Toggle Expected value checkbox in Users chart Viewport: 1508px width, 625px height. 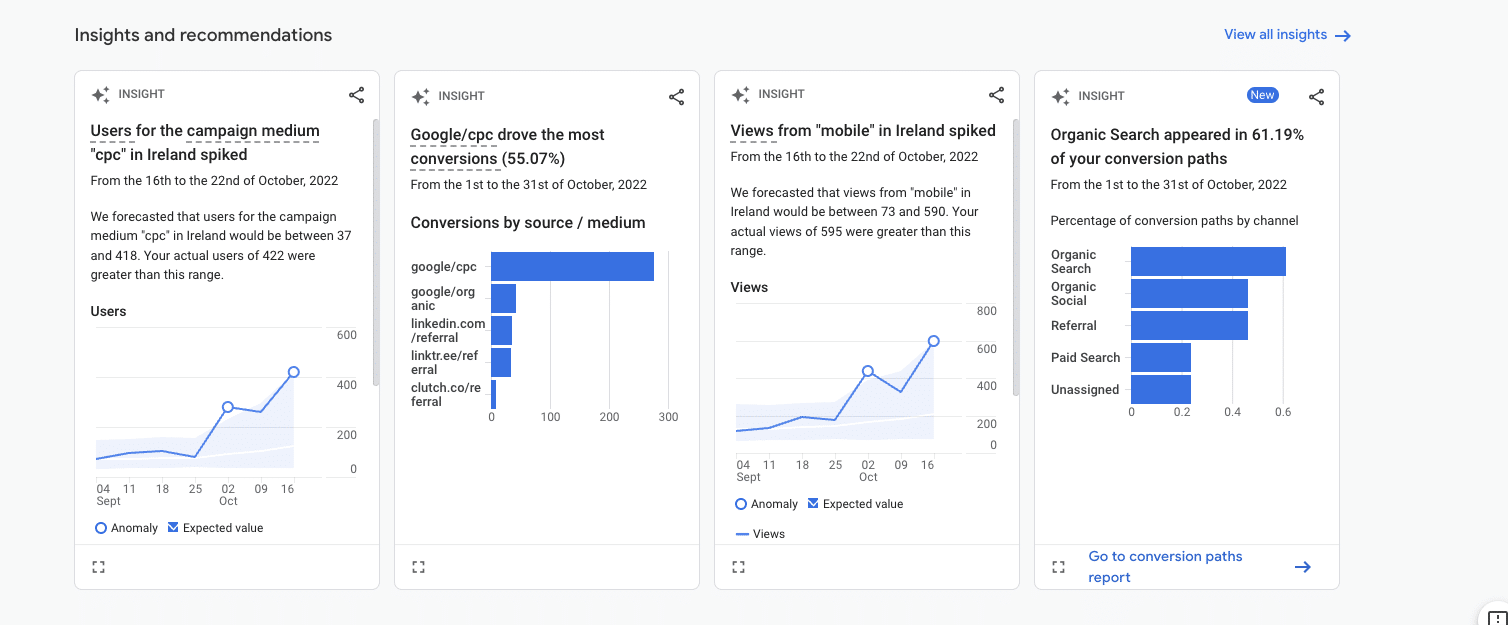click(x=173, y=527)
